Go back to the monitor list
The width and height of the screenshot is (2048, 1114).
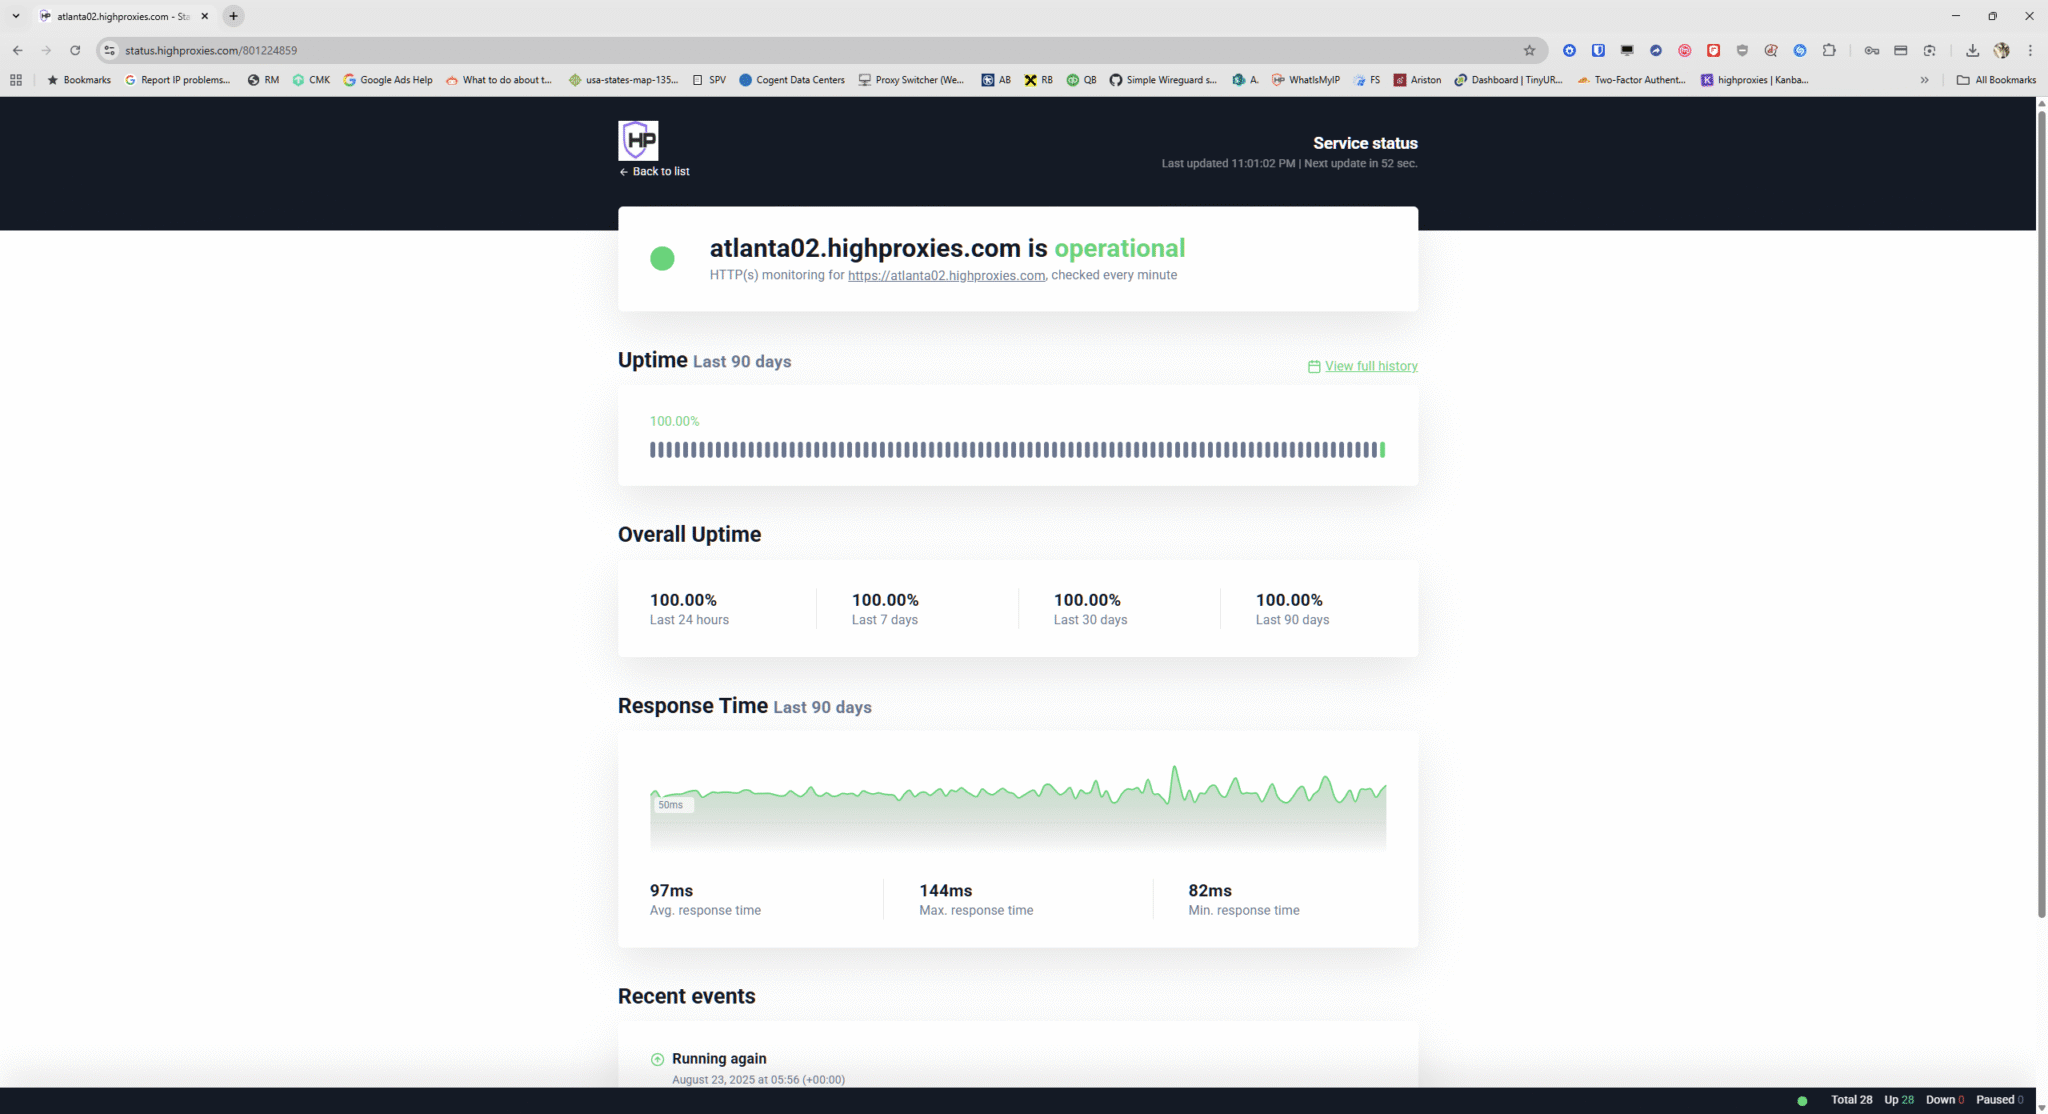pos(654,172)
